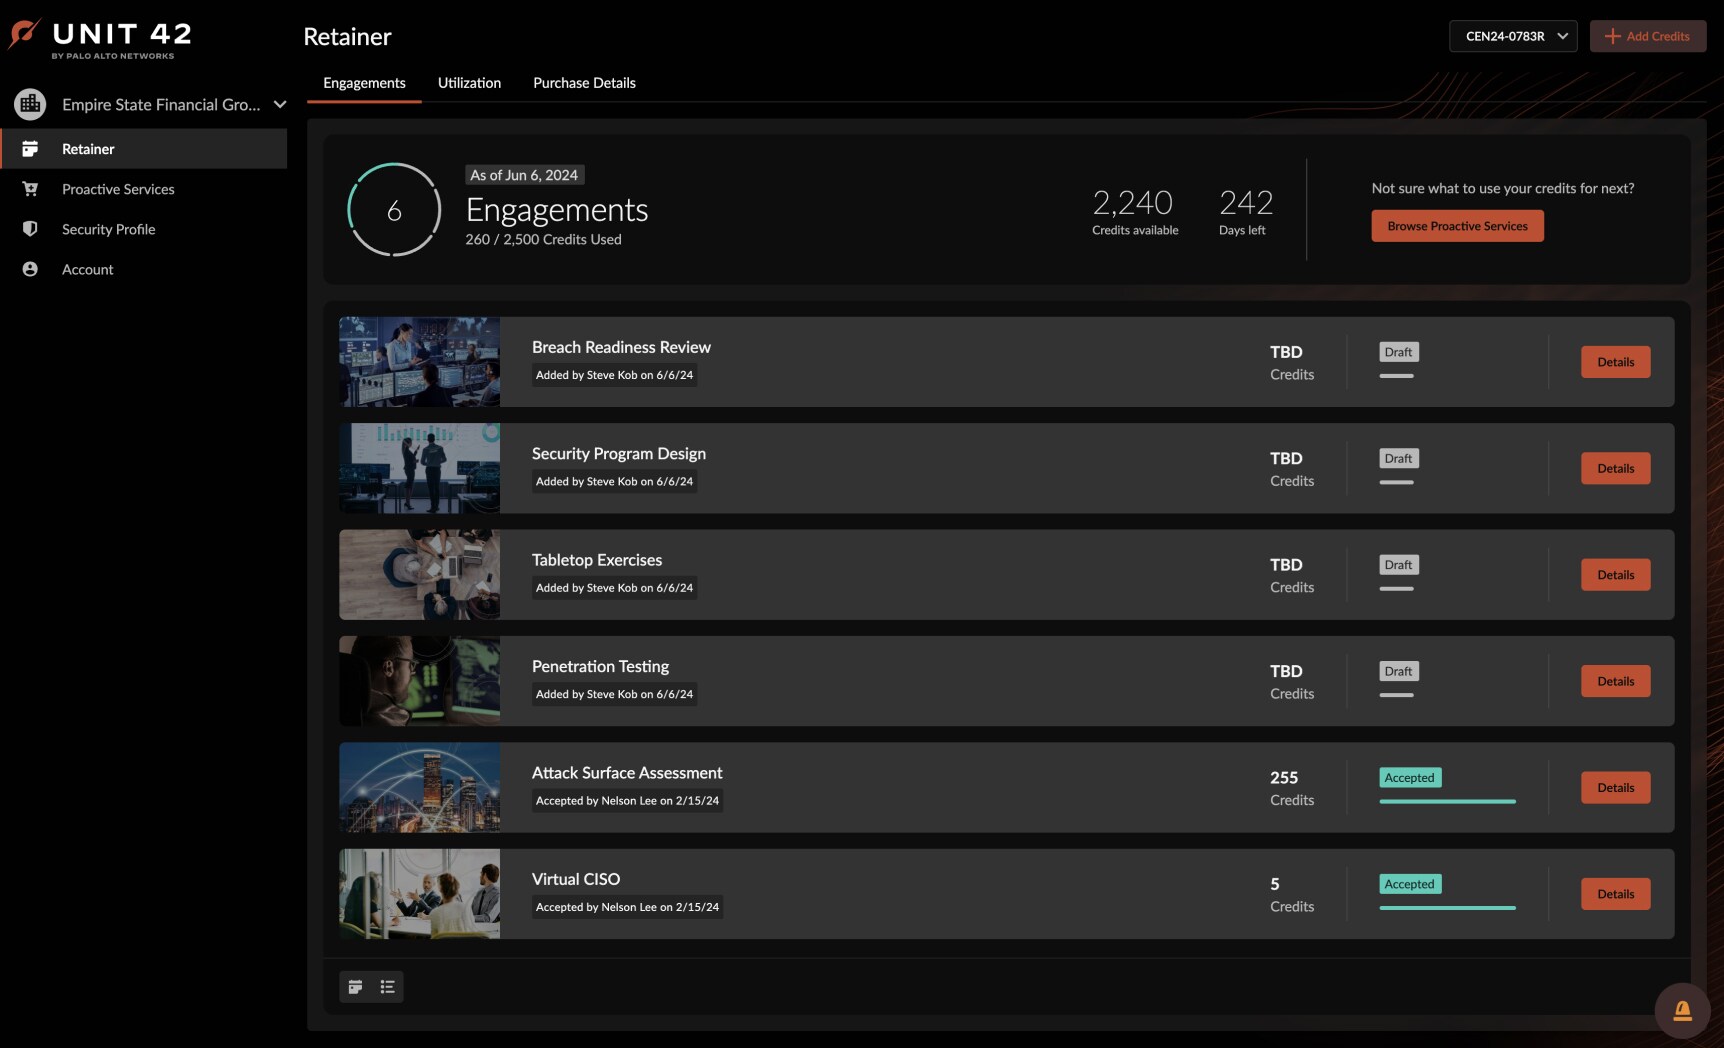Select the Engagements tab
This screenshot has width=1724, height=1048.
(364, 83)
